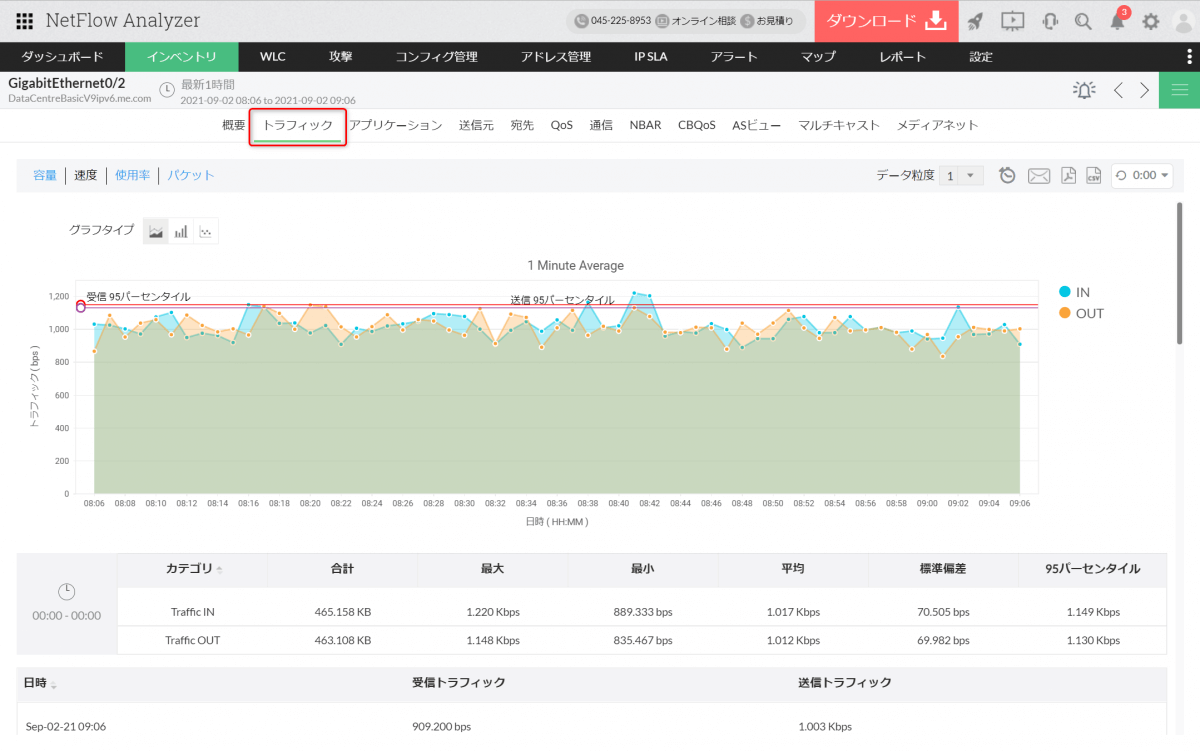Switch to the アプリケーション tab
This screenshot has width=1200, height=751.
pos(395,125)
